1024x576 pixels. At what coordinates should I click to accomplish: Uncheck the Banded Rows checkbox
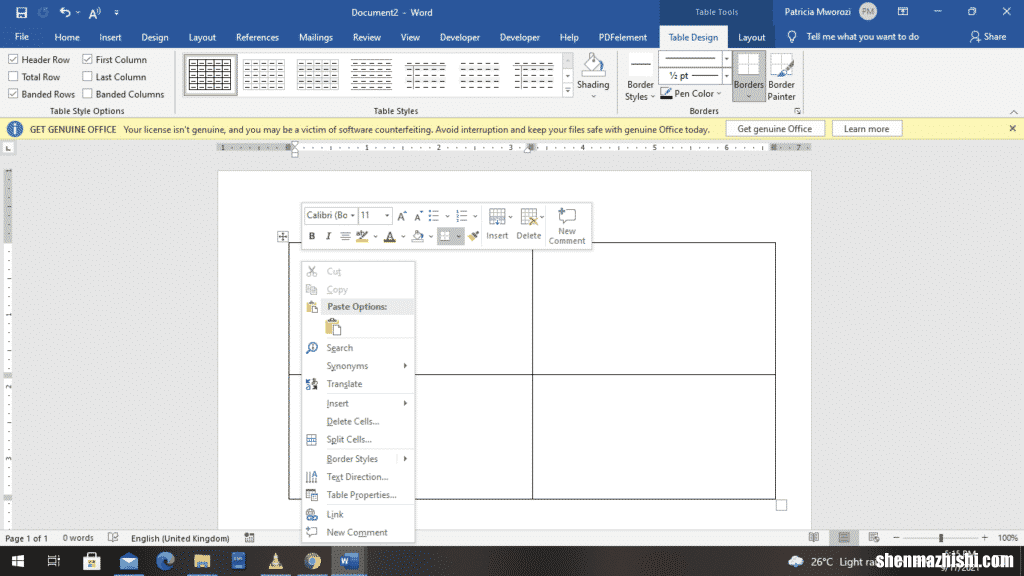tap(13, 94)
